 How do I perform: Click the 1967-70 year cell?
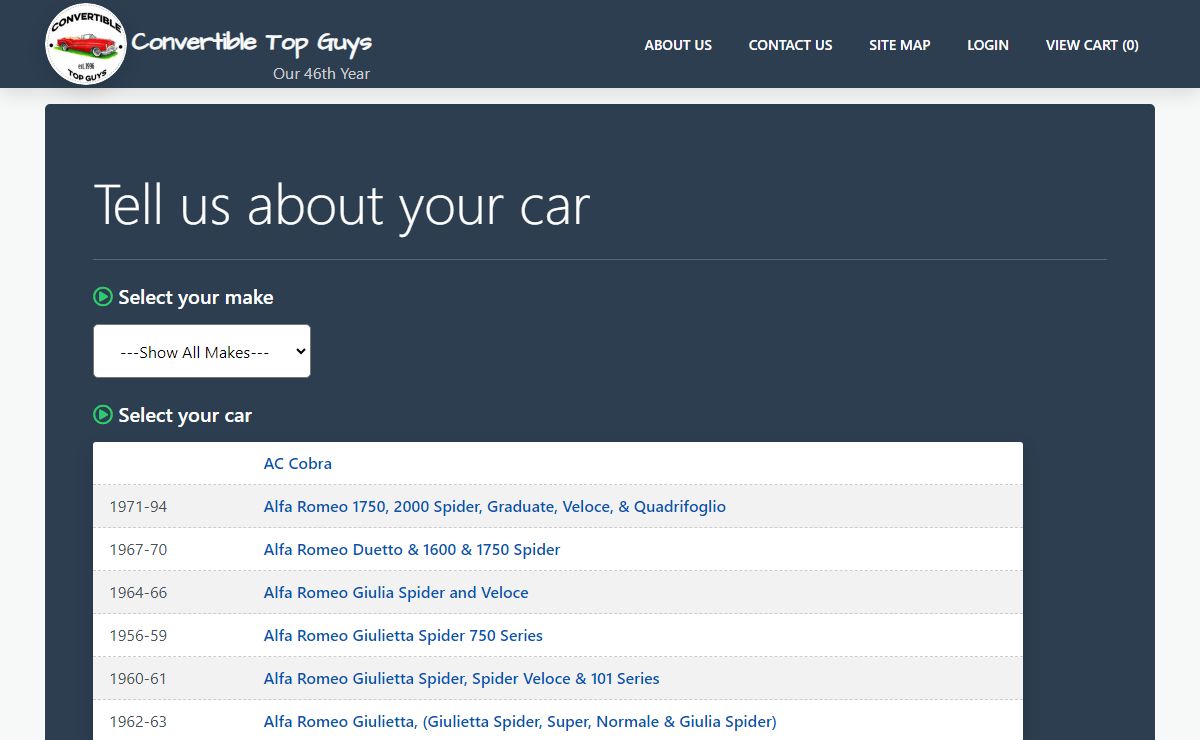(x=139, y=549)
